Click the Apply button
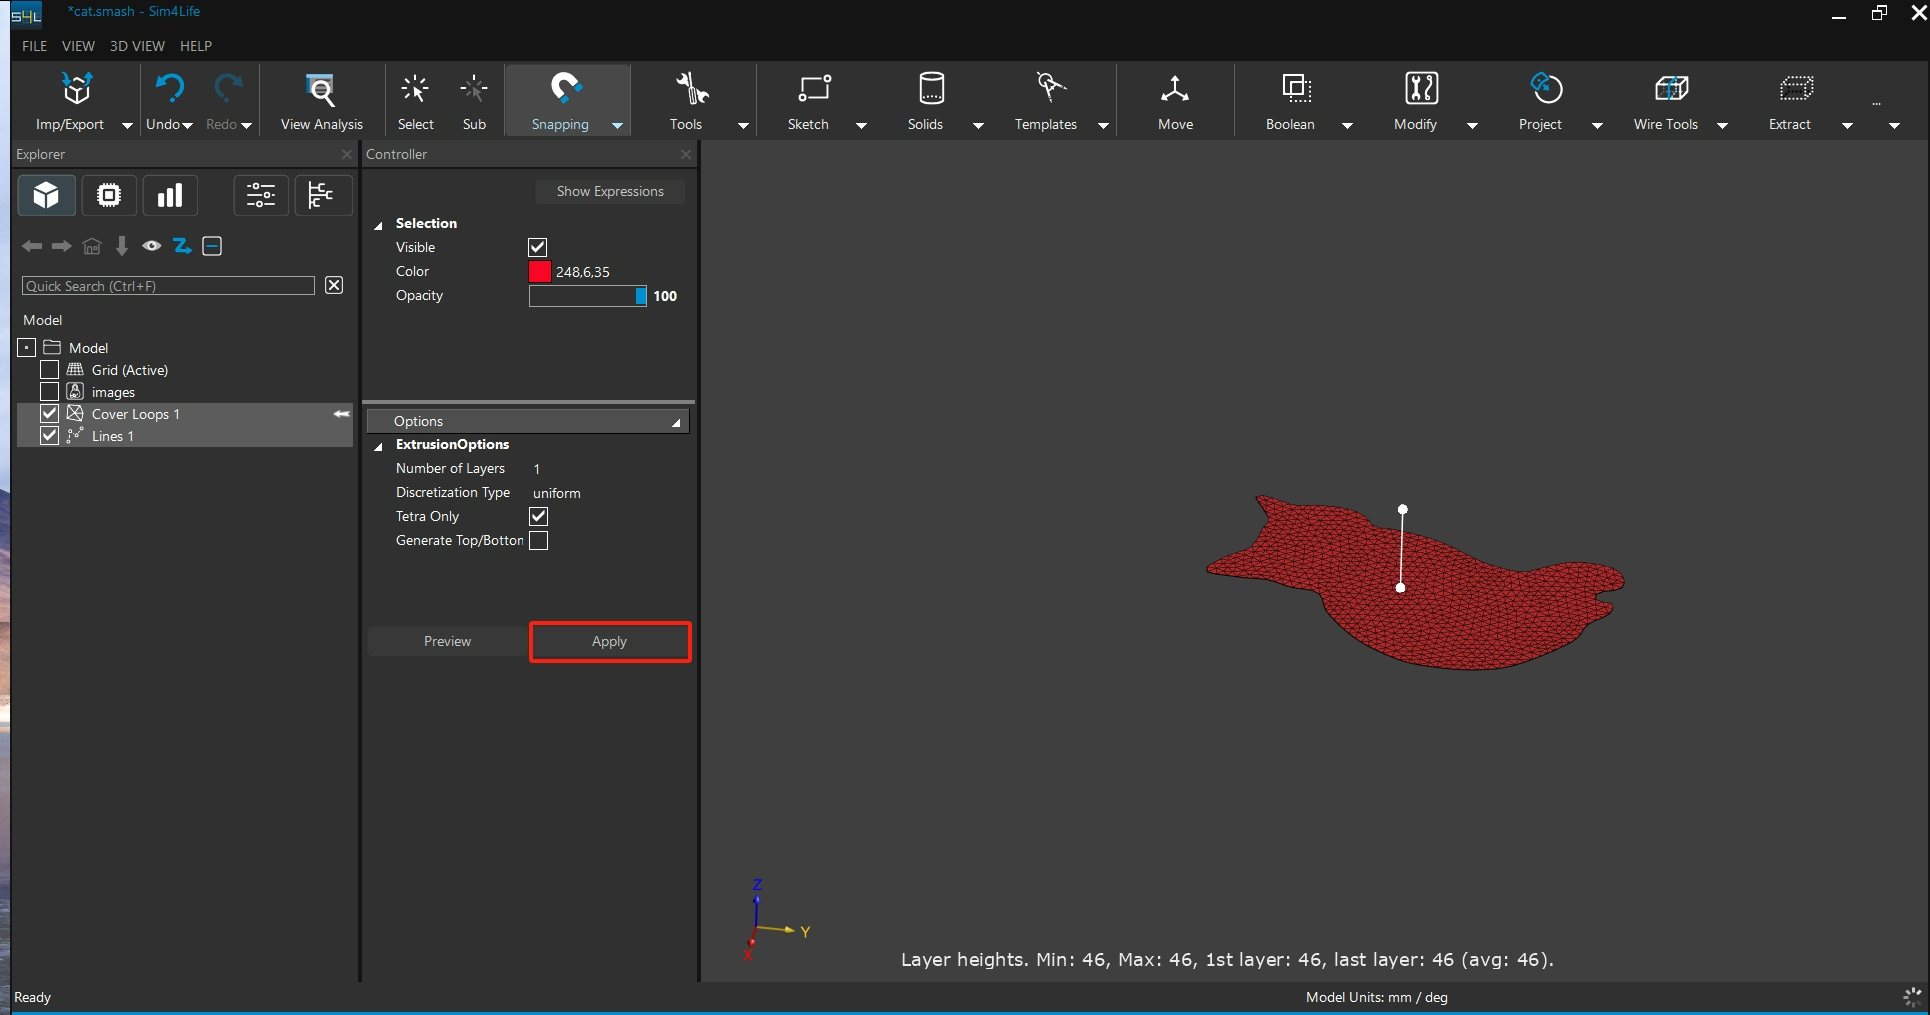The height and width of the screenshot is (1015, 1930). [x=609, y=642]
